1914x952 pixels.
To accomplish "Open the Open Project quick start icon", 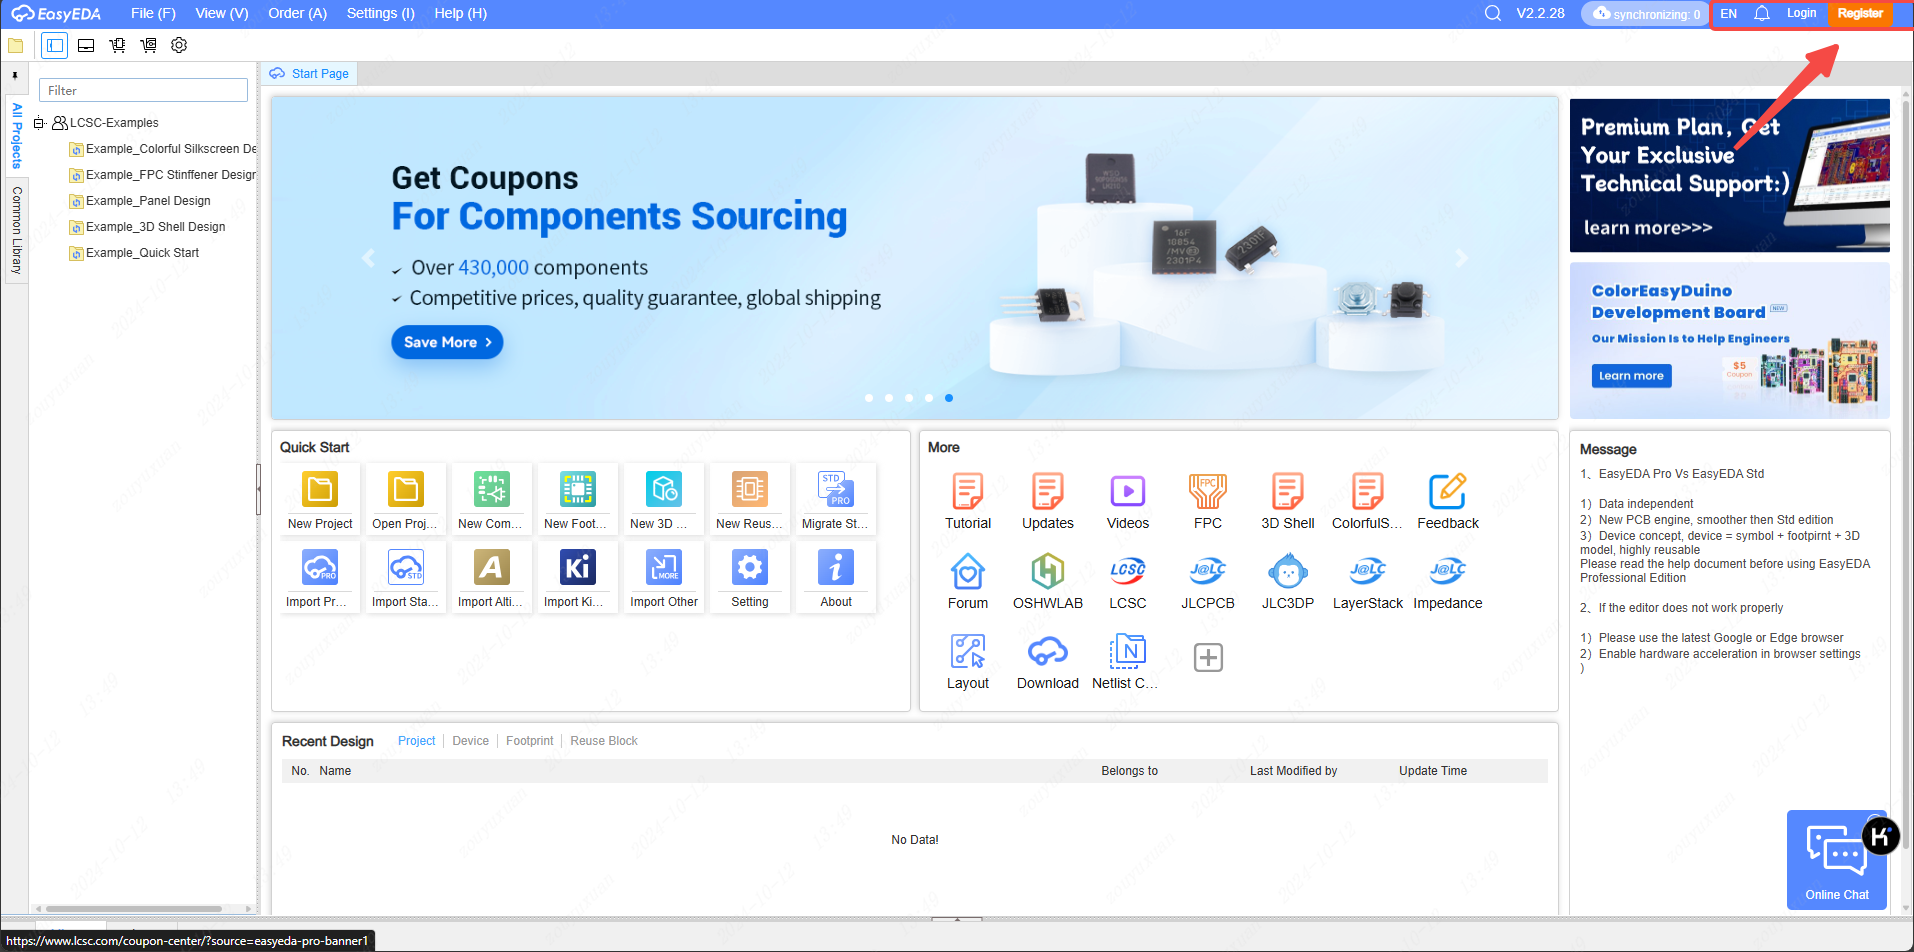I will (405, 499).
